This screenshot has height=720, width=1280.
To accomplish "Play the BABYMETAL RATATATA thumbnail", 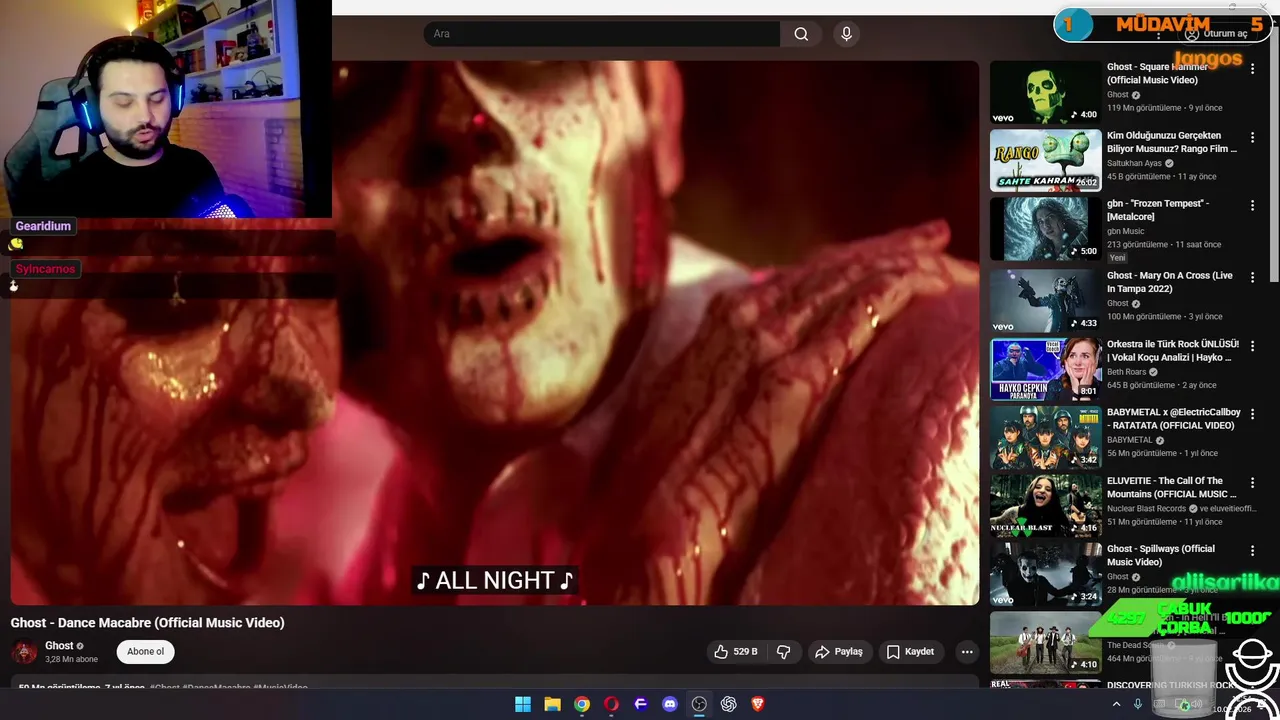I will (1045, 437).
